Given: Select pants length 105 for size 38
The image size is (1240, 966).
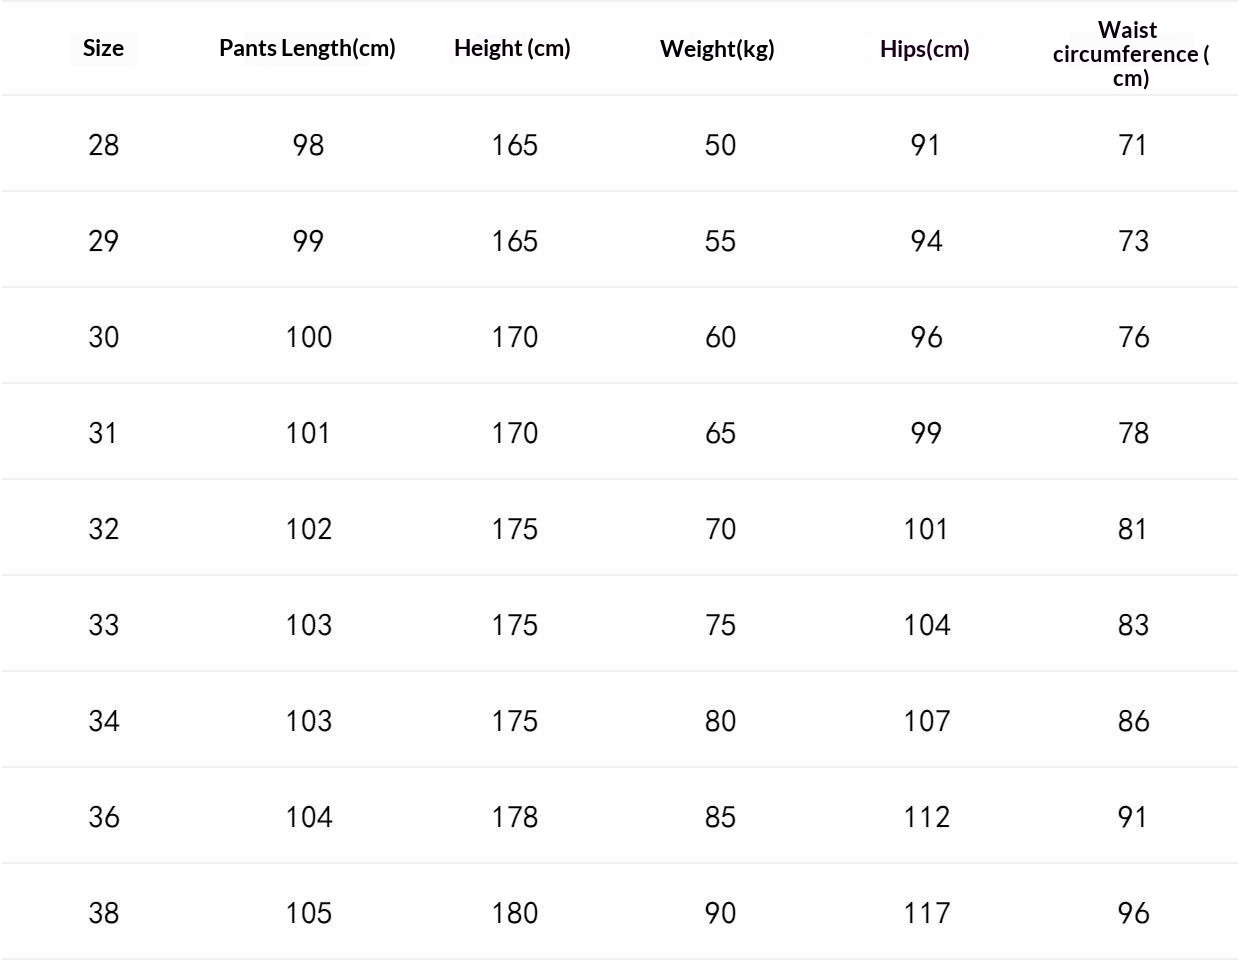Looking at the screenshot, I should tap(308, 913).
